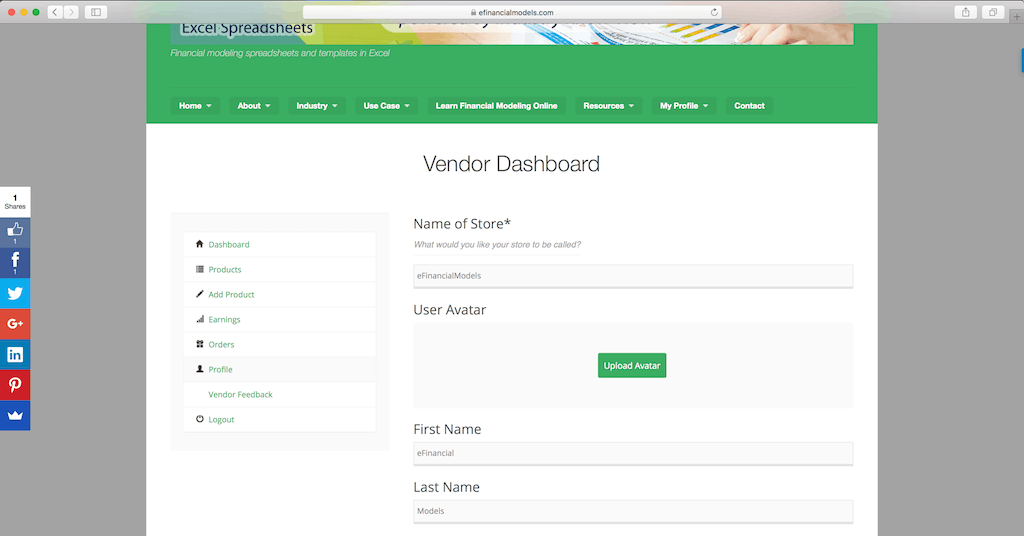Click the Earnings bar chart icon
Viewport: 1024px width, 536px height.
[200, 319]
